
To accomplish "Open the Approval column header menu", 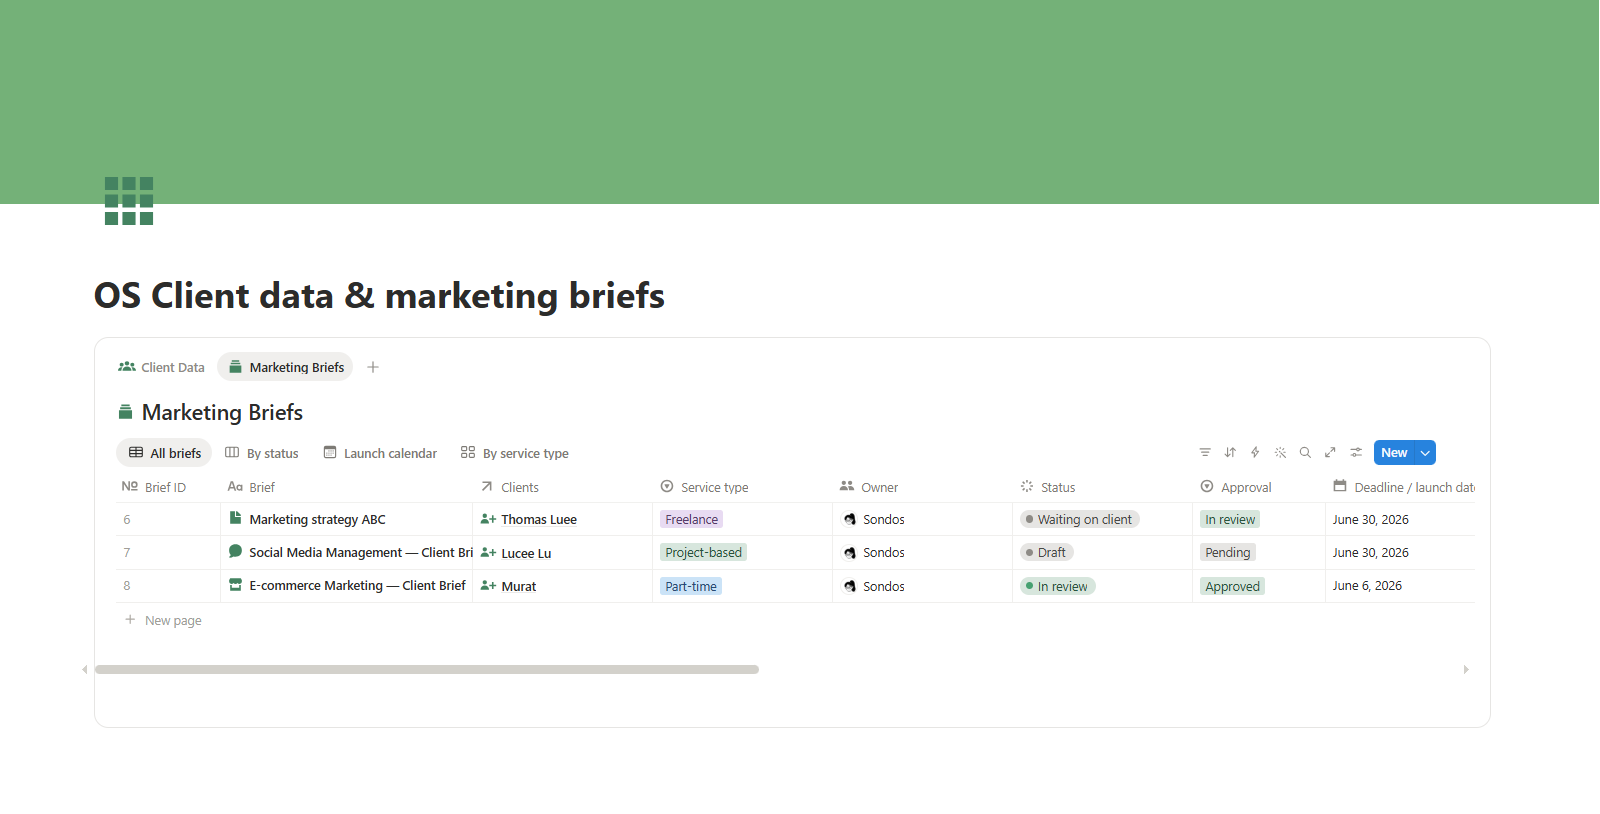I will click(x=1235, y=487).
